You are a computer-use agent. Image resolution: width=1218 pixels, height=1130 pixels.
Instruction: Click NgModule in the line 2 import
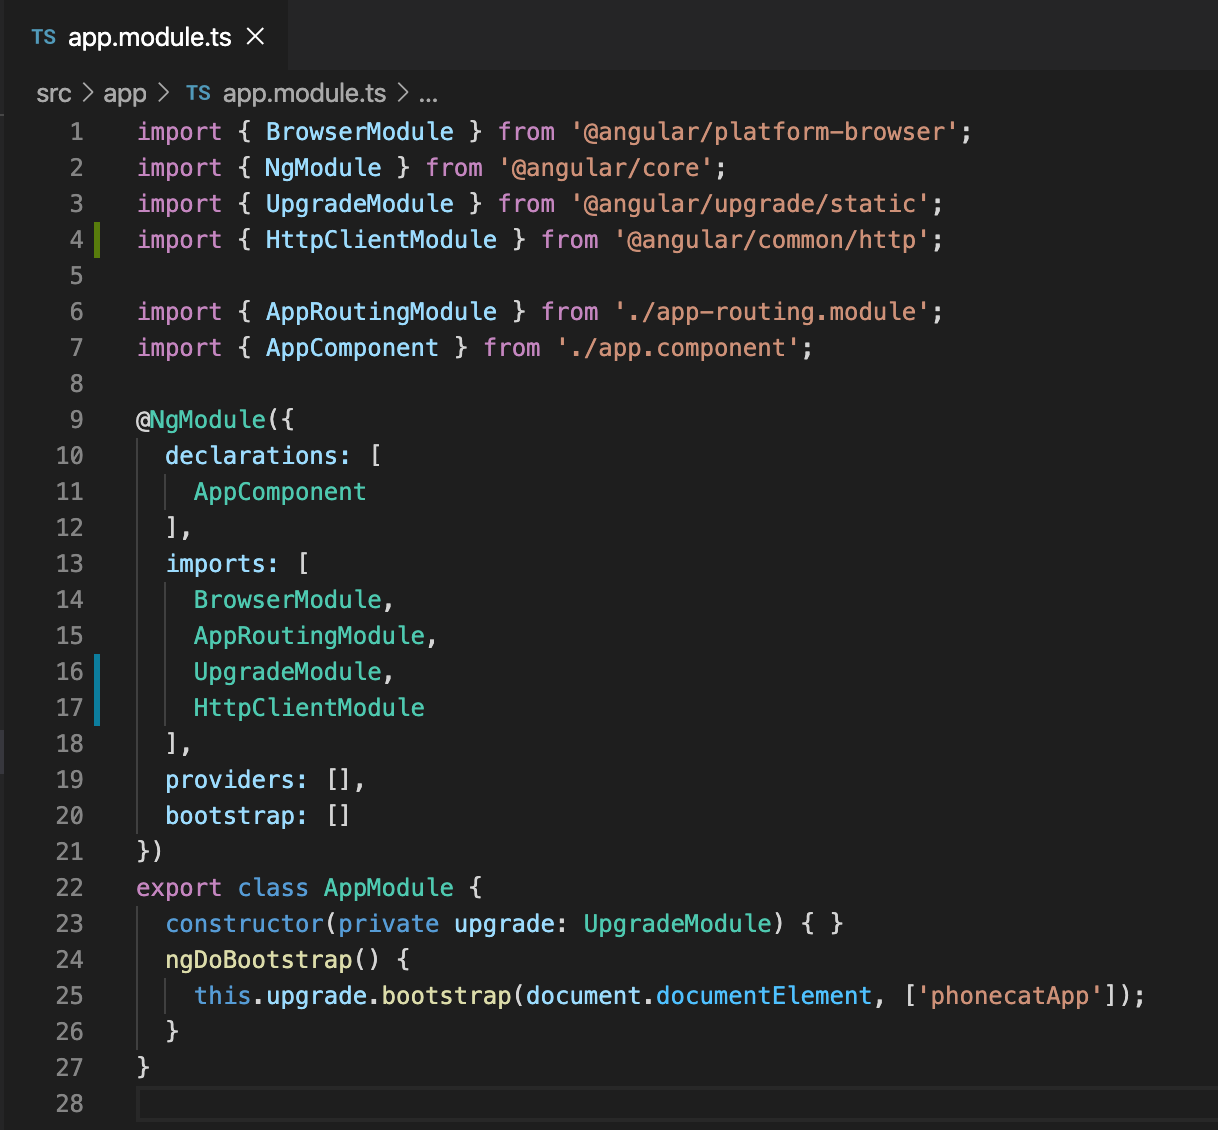tap(323, 168)
